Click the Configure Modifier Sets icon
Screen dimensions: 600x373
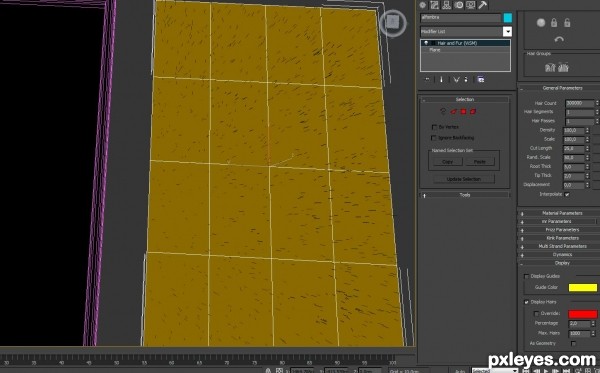tap(481, 80)
